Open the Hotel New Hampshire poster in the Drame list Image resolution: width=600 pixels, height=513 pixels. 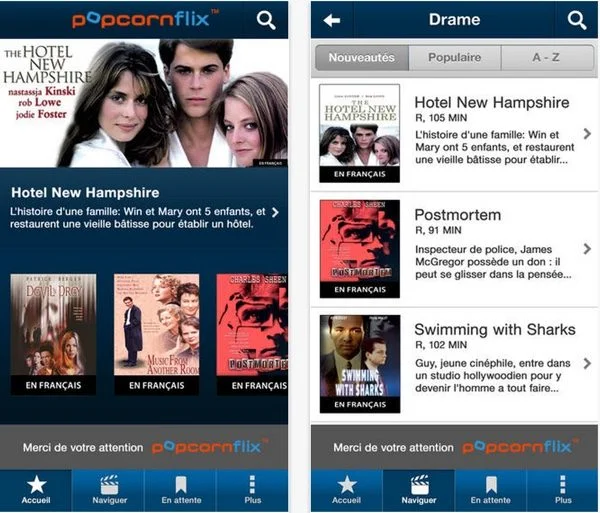(360, 133)
